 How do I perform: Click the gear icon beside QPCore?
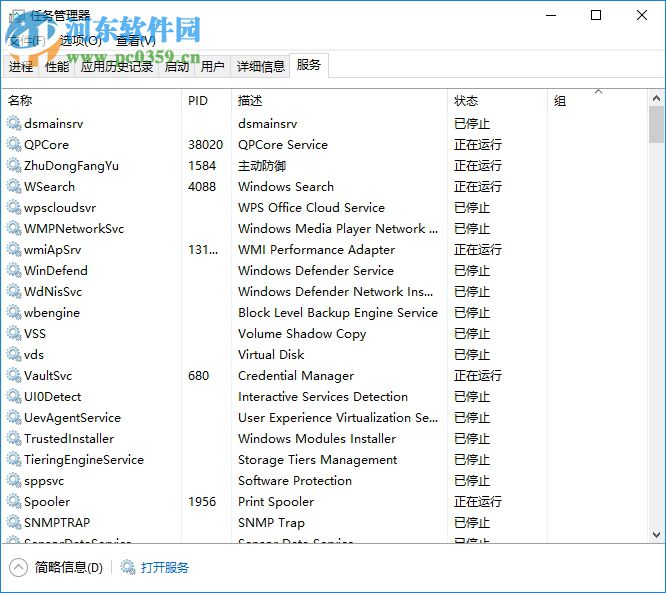pyautogui.click(x=14, y=144)
